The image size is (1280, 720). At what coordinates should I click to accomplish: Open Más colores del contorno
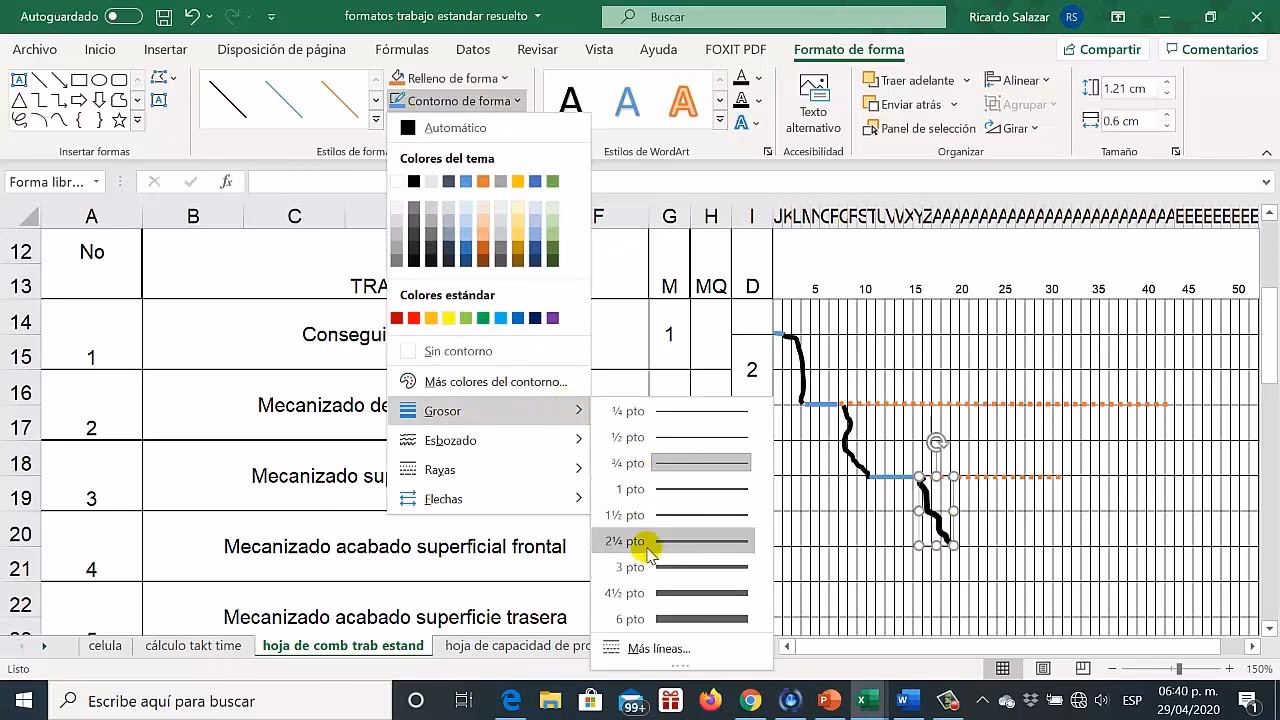click(494, 381)
